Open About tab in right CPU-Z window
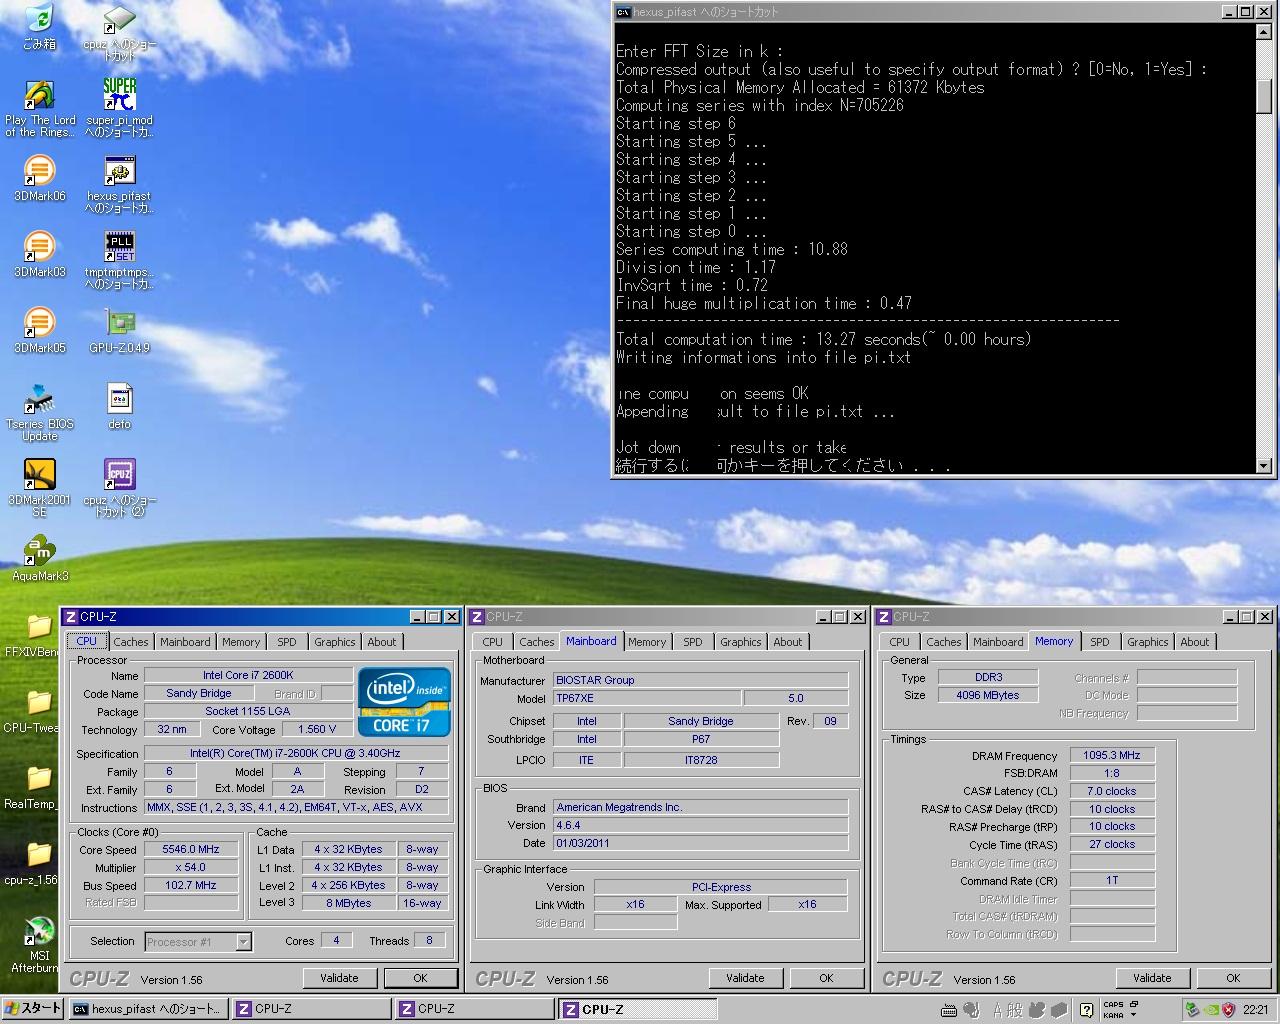This screenshot has width=1280, height=1024. (x=1194, y=642)
